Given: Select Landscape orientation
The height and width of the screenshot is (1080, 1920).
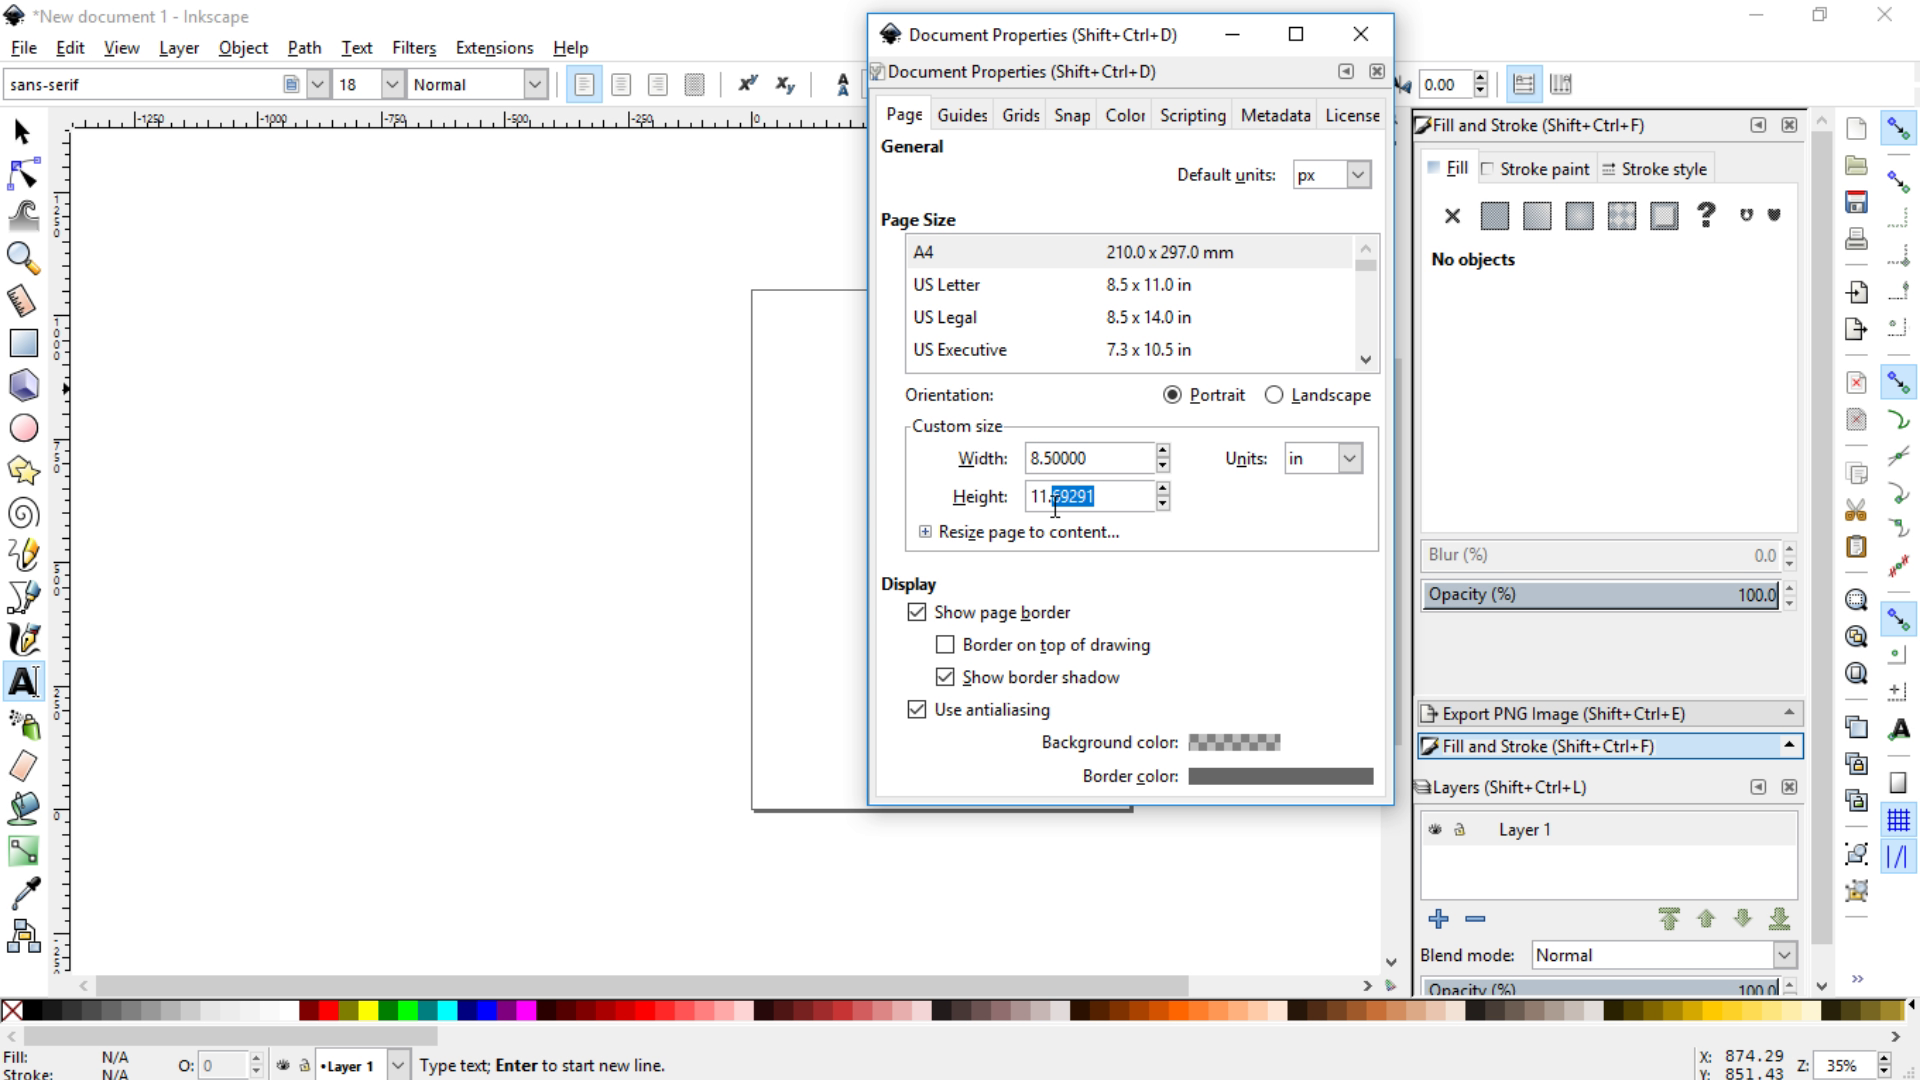Looking at the screenshot, I should (x=1317, y=395).
